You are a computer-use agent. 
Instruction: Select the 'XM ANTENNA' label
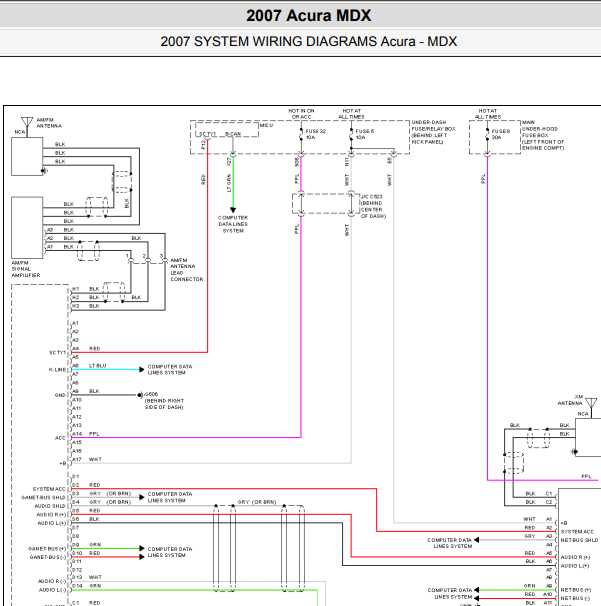[x=570, y=400]
